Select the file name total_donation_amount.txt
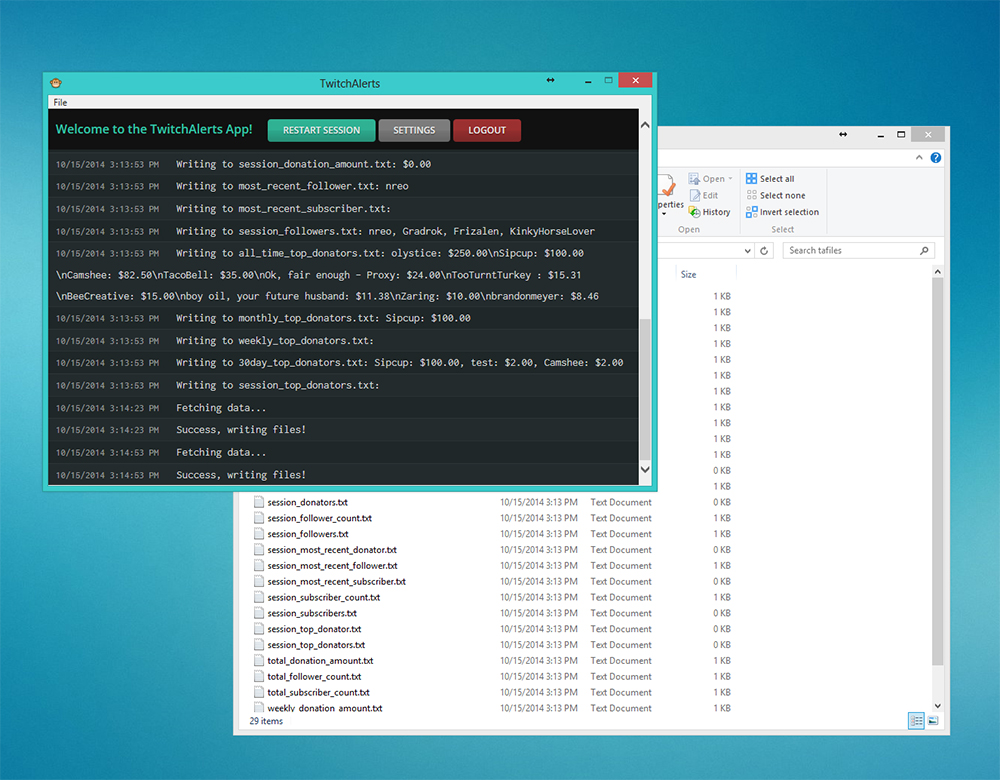Image resolution: width=1000 pixels, height=780 pixels. (320, 661)
